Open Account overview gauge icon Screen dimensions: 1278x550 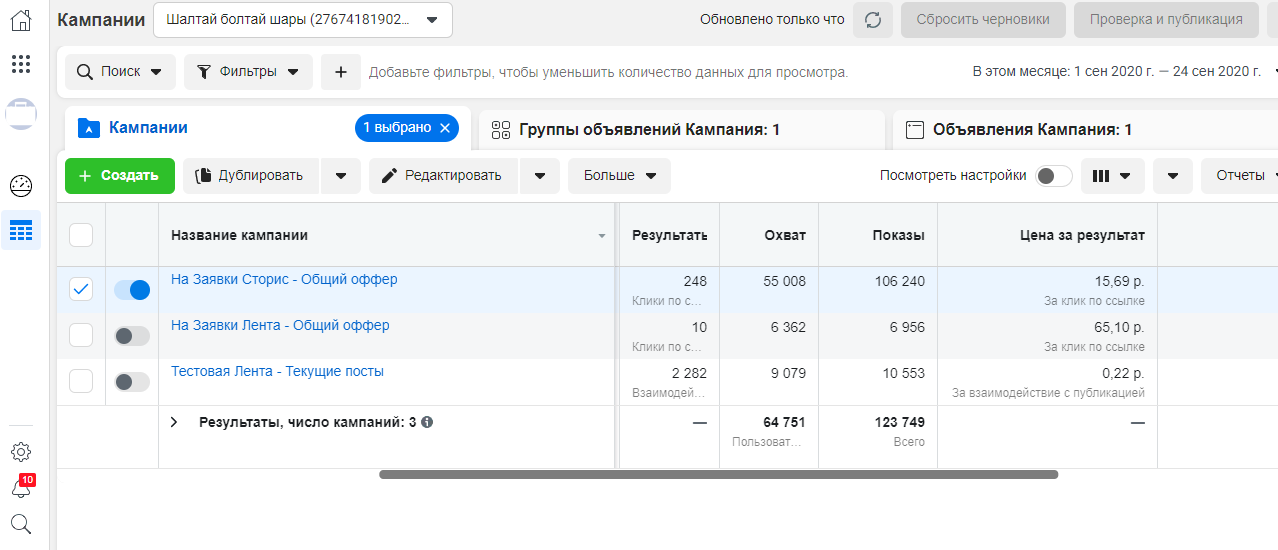[x=20, y=186]
